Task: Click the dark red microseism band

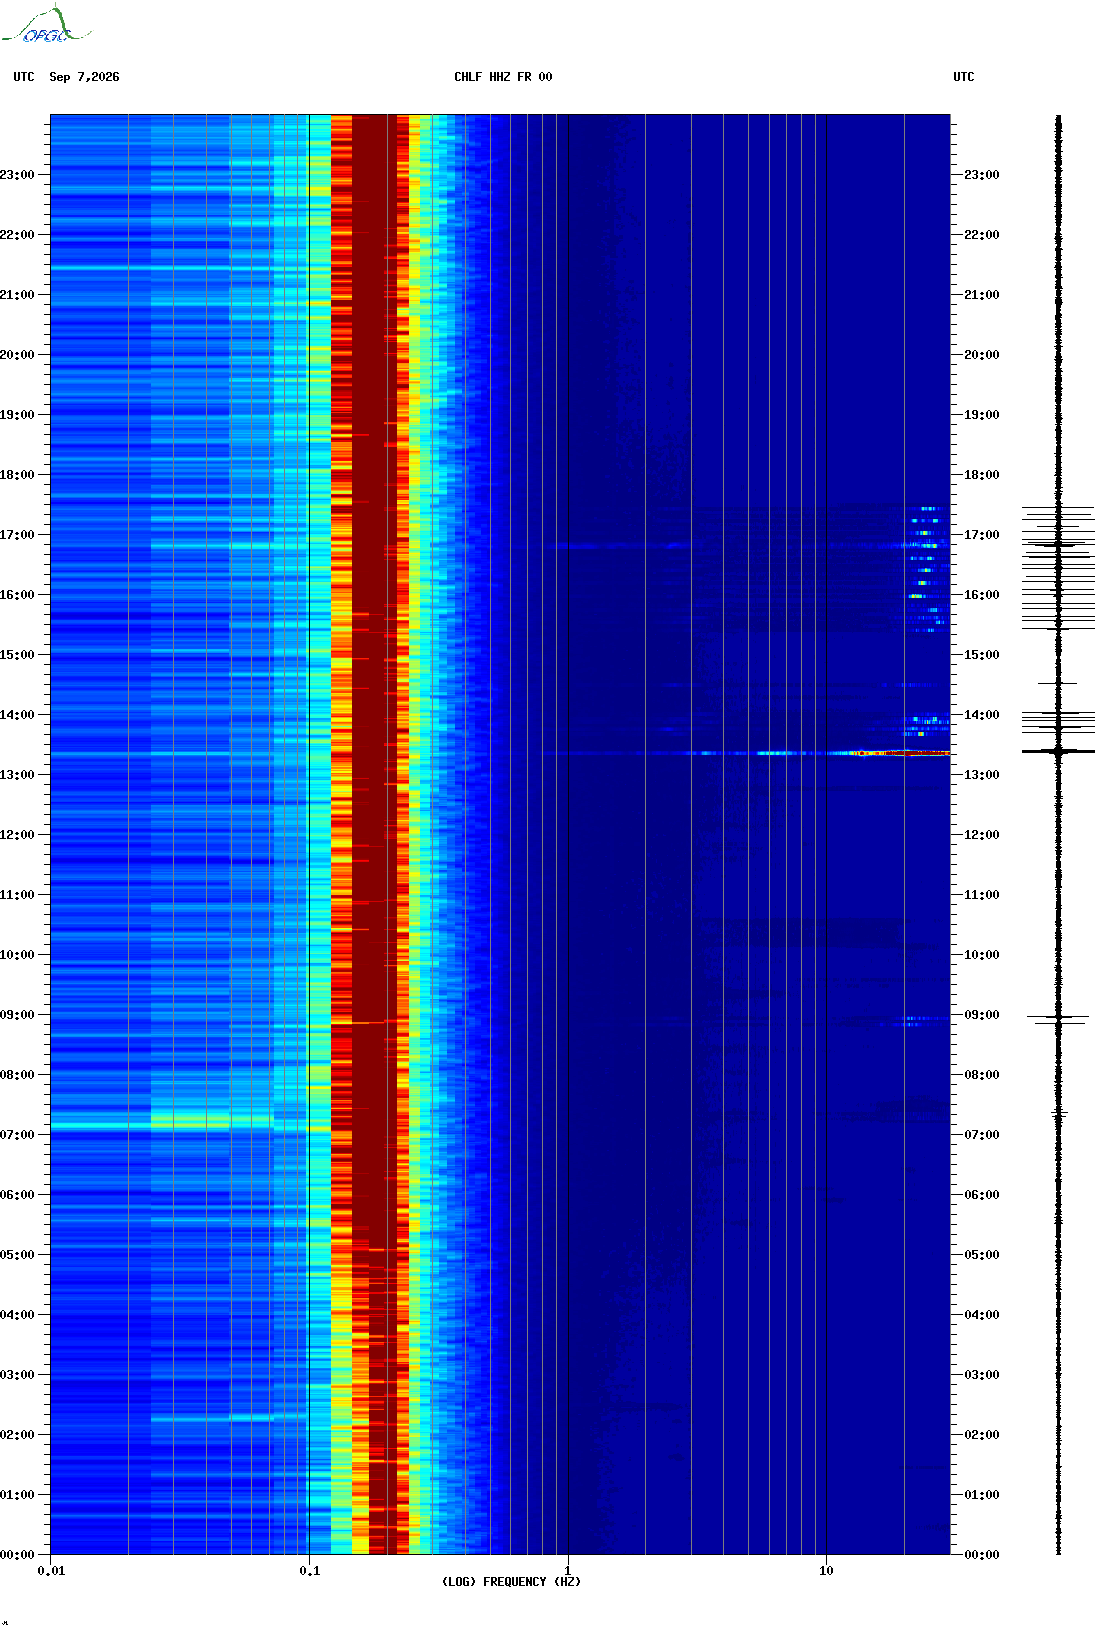Action: click(x=375, y=835)
